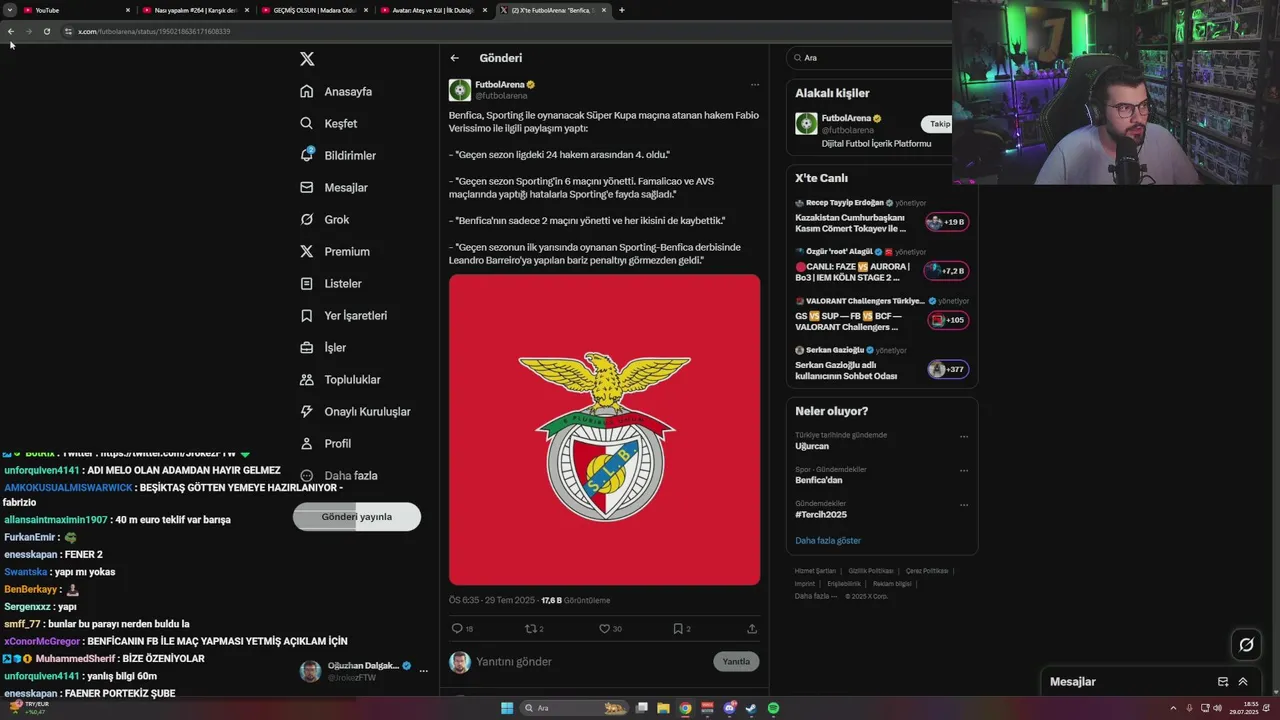Viewport: 1280px width, 720px height.
Task: Open Steam from the taskbar
Action: click(x=751, y=708)
